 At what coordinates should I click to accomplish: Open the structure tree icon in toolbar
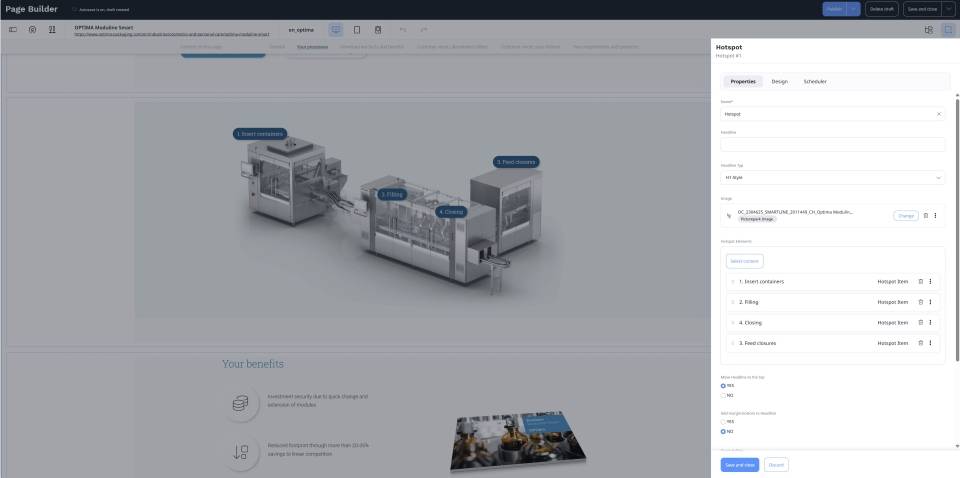pos(929,30)
